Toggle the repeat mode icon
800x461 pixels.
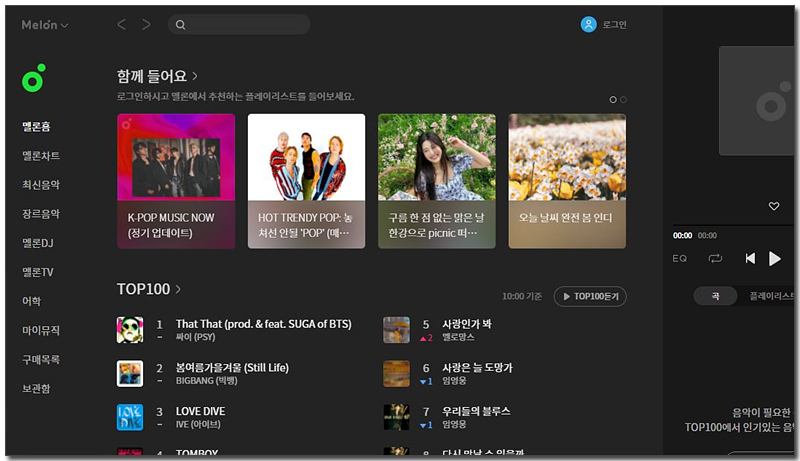[715, 259]
